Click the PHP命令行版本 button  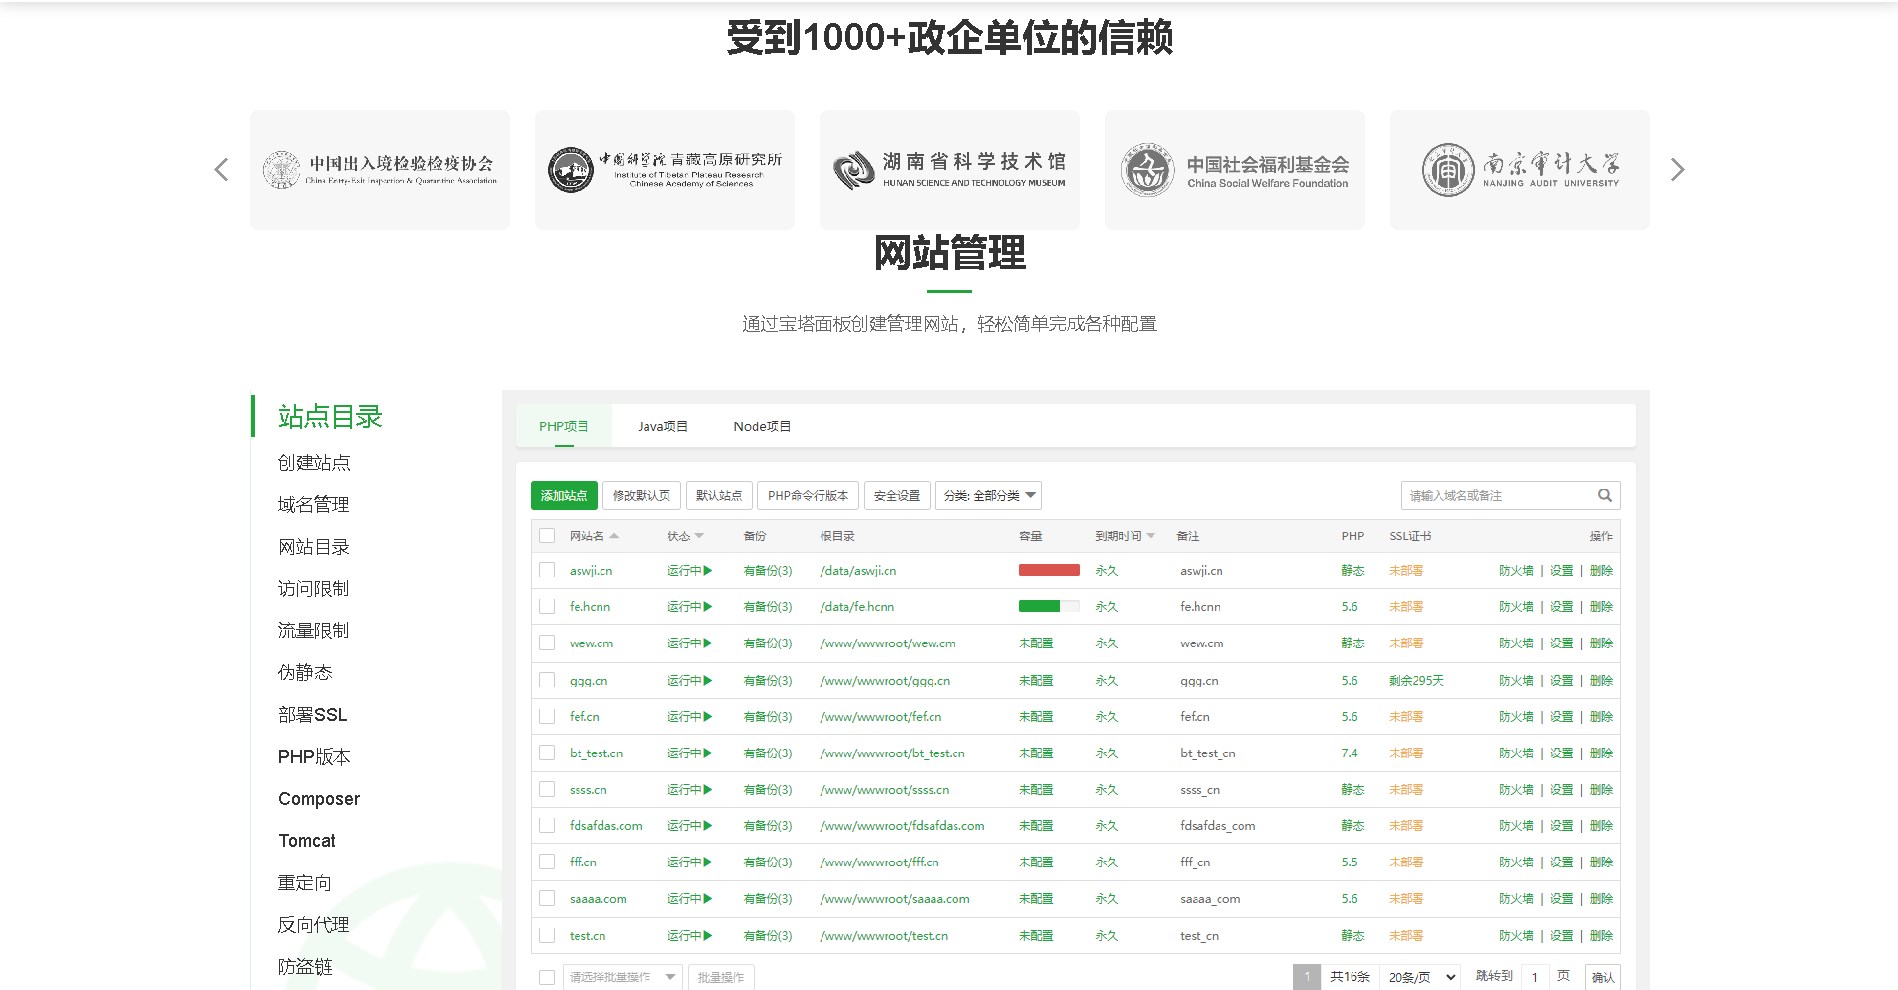[x=808, y=496]
